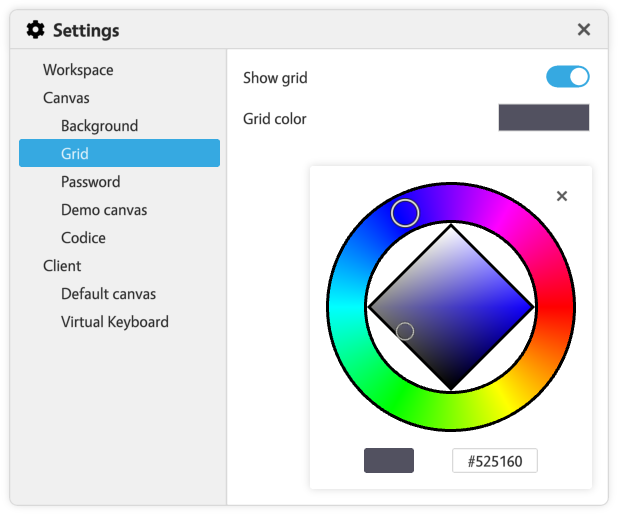This screenshot has width=618, height=514.
Task: Click the hex color field #525160
Action: (x=495, y=460)
